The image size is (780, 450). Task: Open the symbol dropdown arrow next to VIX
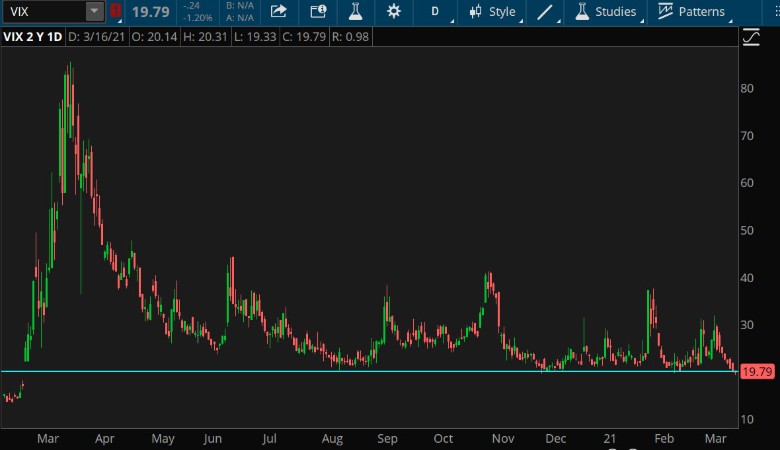click(x=95, y=11)
